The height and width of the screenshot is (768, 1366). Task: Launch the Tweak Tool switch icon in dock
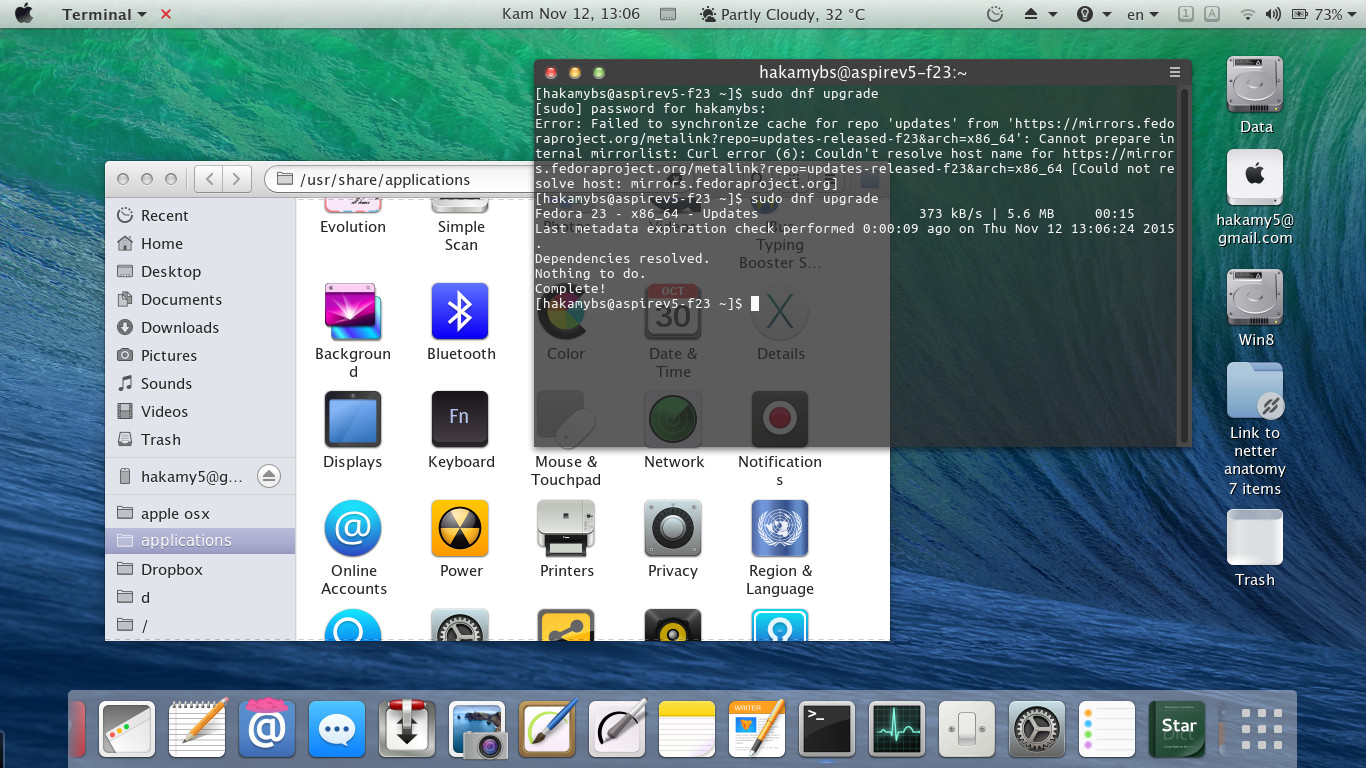pyautogui.click(x=967, y=728)
